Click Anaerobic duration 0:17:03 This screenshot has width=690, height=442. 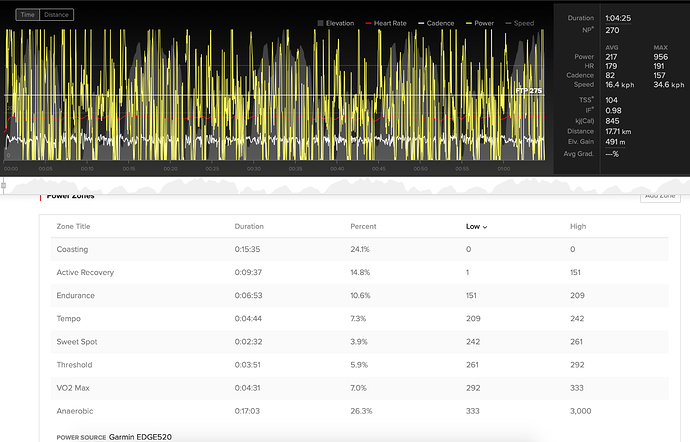click(x=247, y=411)
